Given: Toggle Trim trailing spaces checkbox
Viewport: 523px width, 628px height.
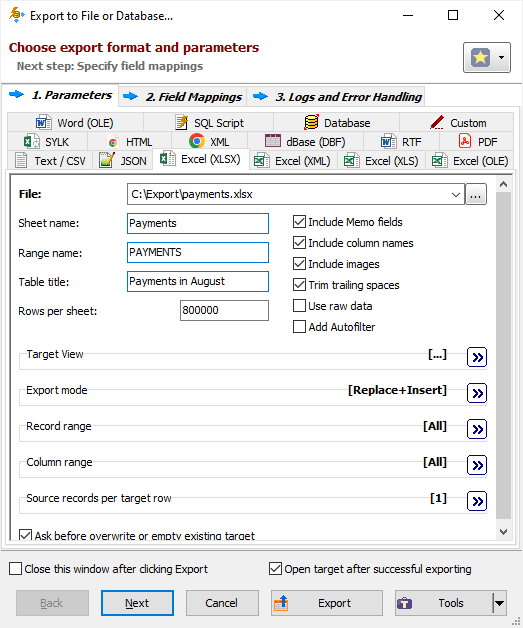Looking at the screenshot, I should (299, 285).
